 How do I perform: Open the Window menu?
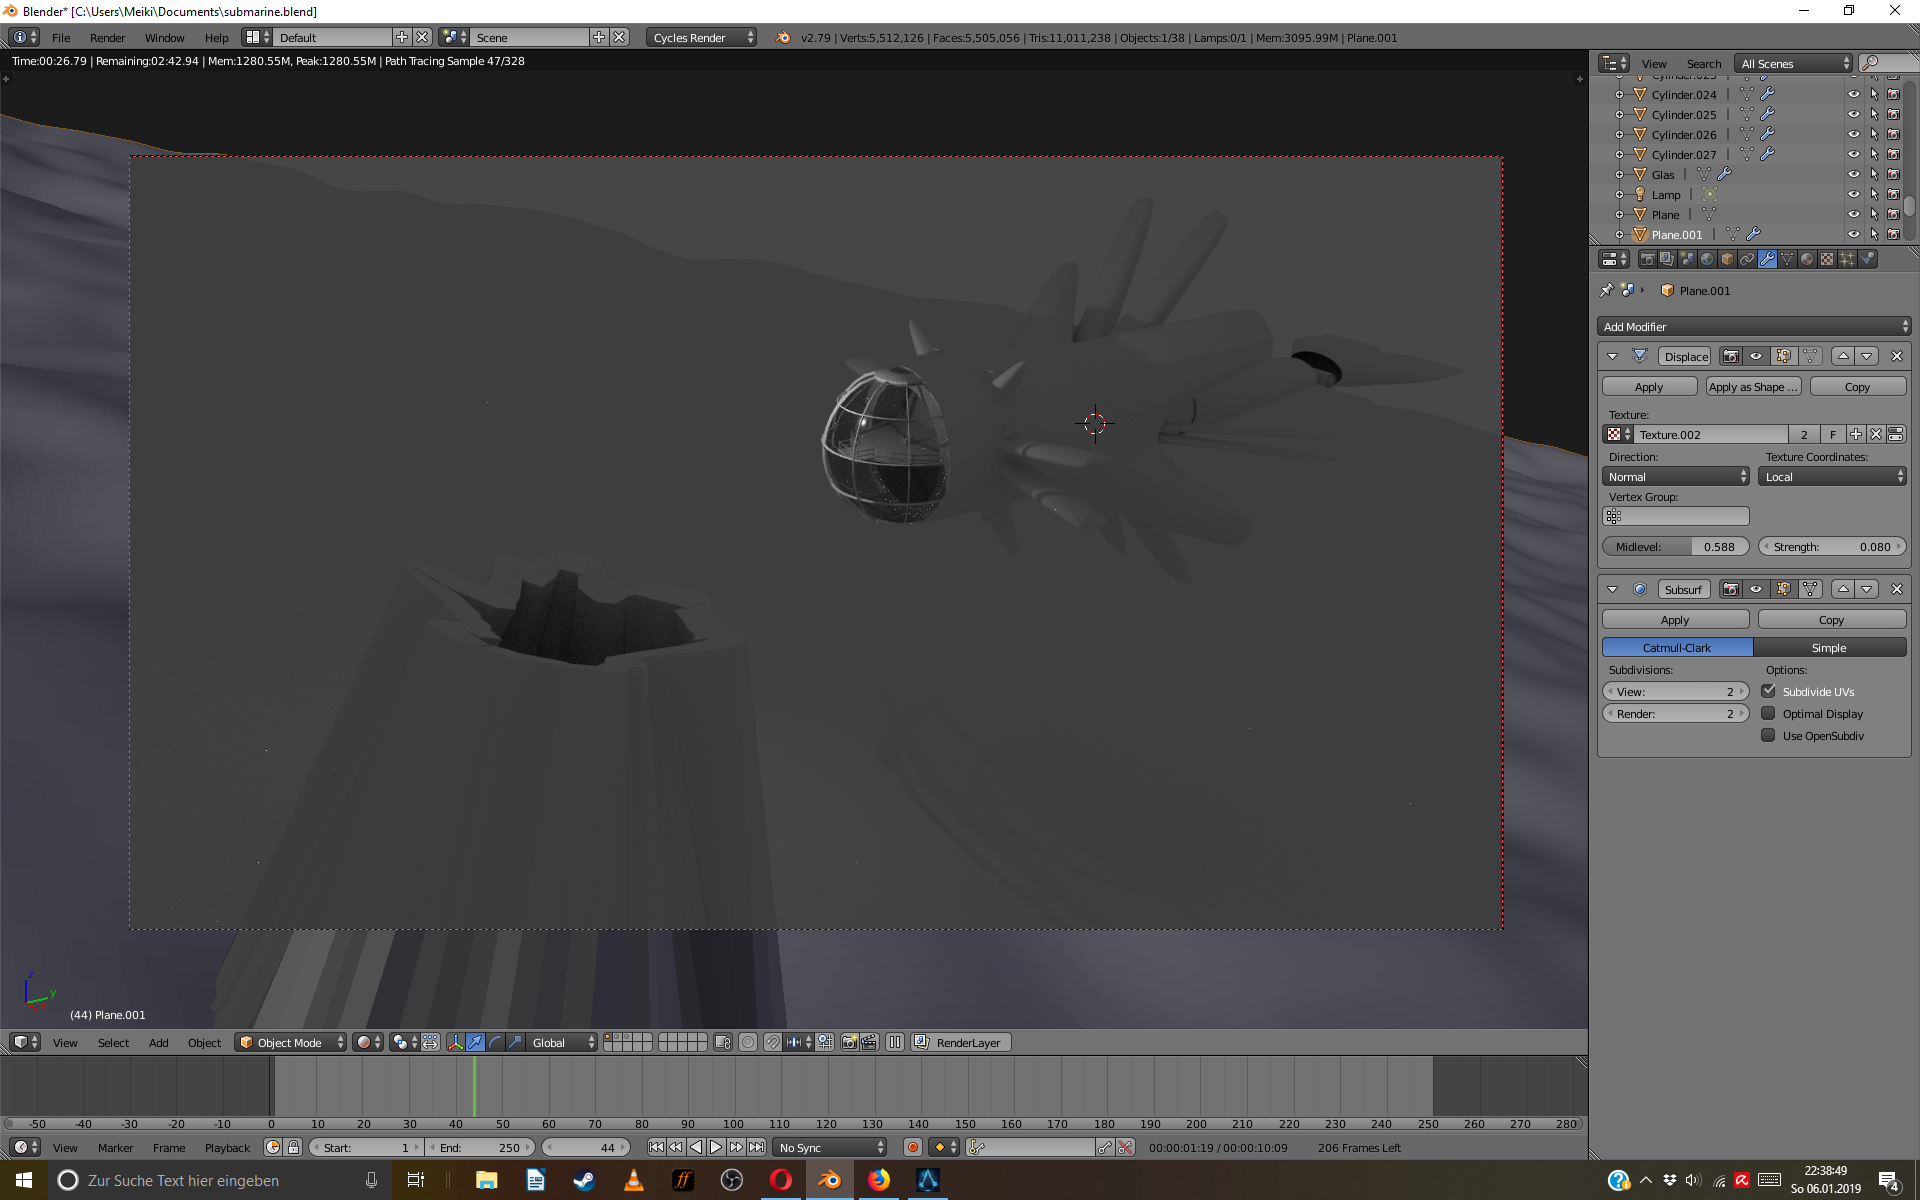pos(164,37)
